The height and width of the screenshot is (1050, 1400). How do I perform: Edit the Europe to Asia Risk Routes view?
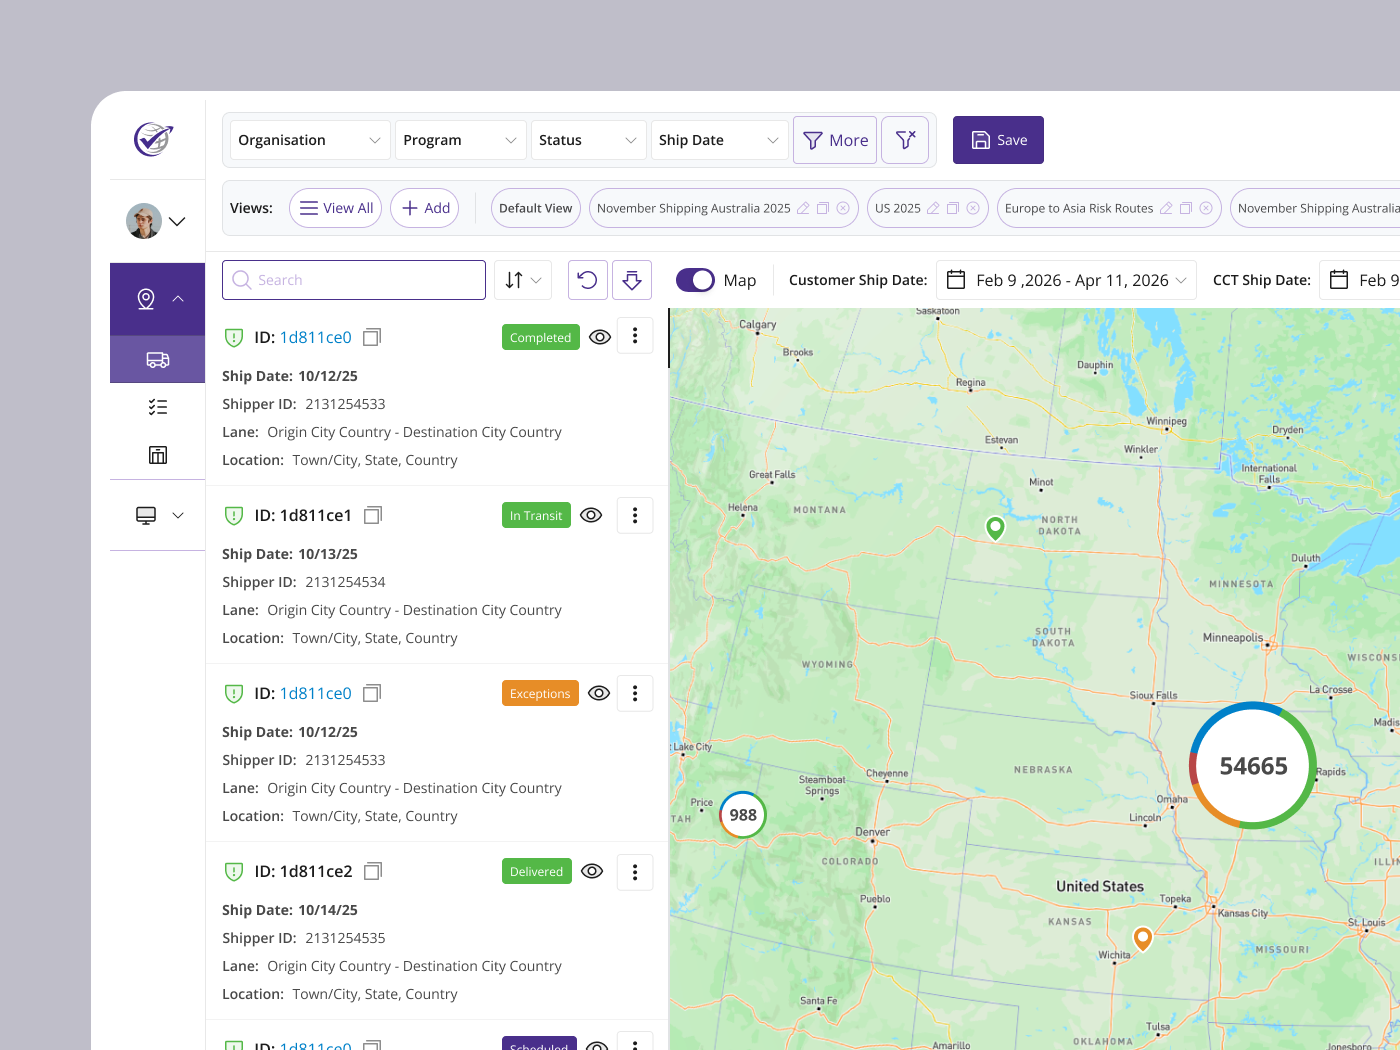(x=1166, y=208)
